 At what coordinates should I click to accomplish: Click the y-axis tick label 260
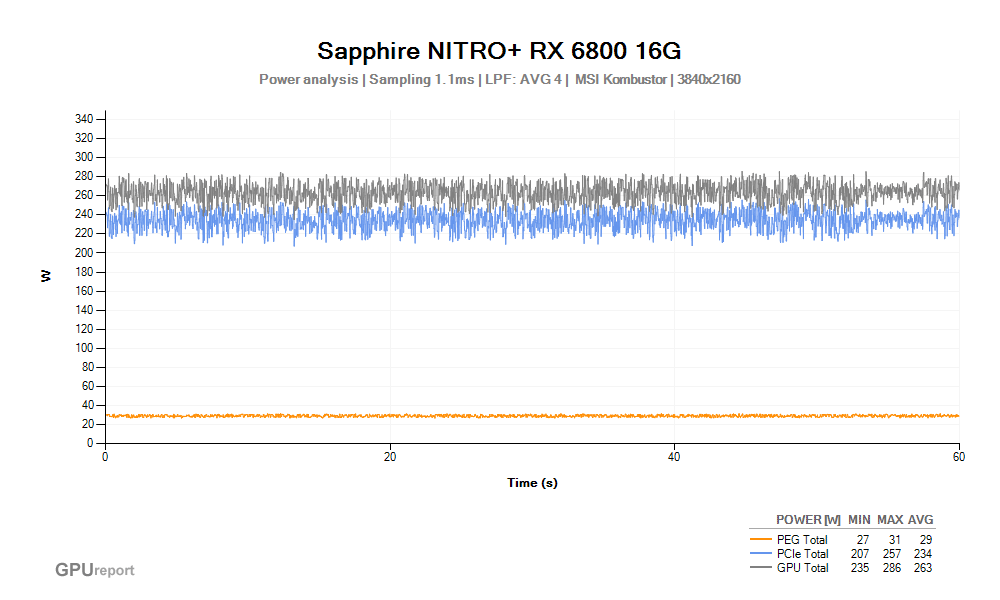point(84,195)
